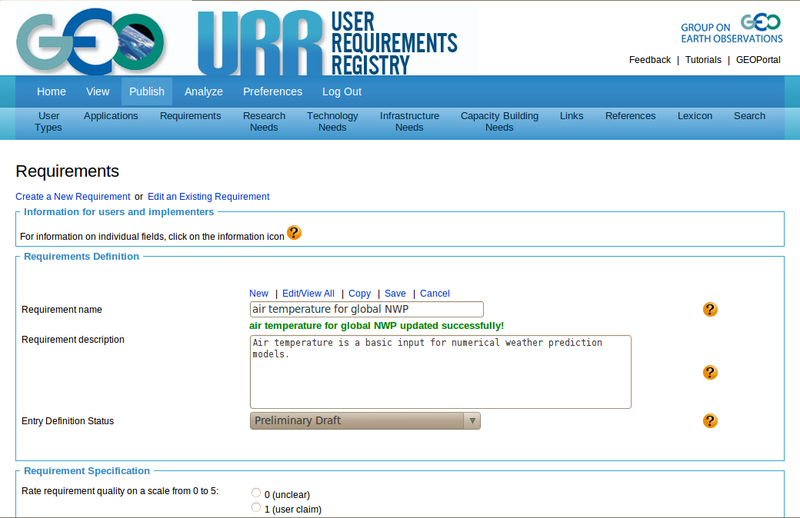Click in the Requirement description text area
800x518 pixels.
point(440,372)
